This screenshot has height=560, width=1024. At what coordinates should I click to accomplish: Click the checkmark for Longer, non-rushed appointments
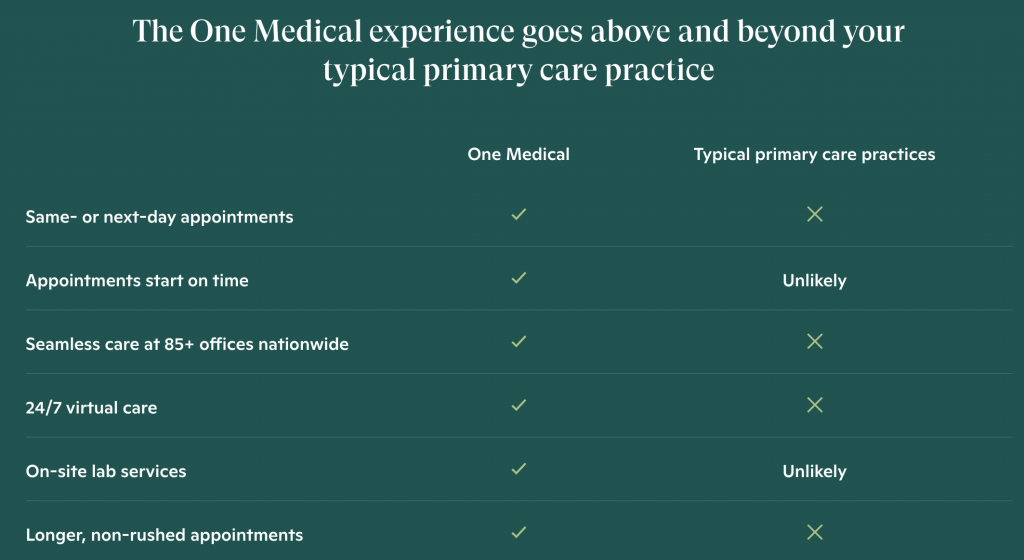519,533
